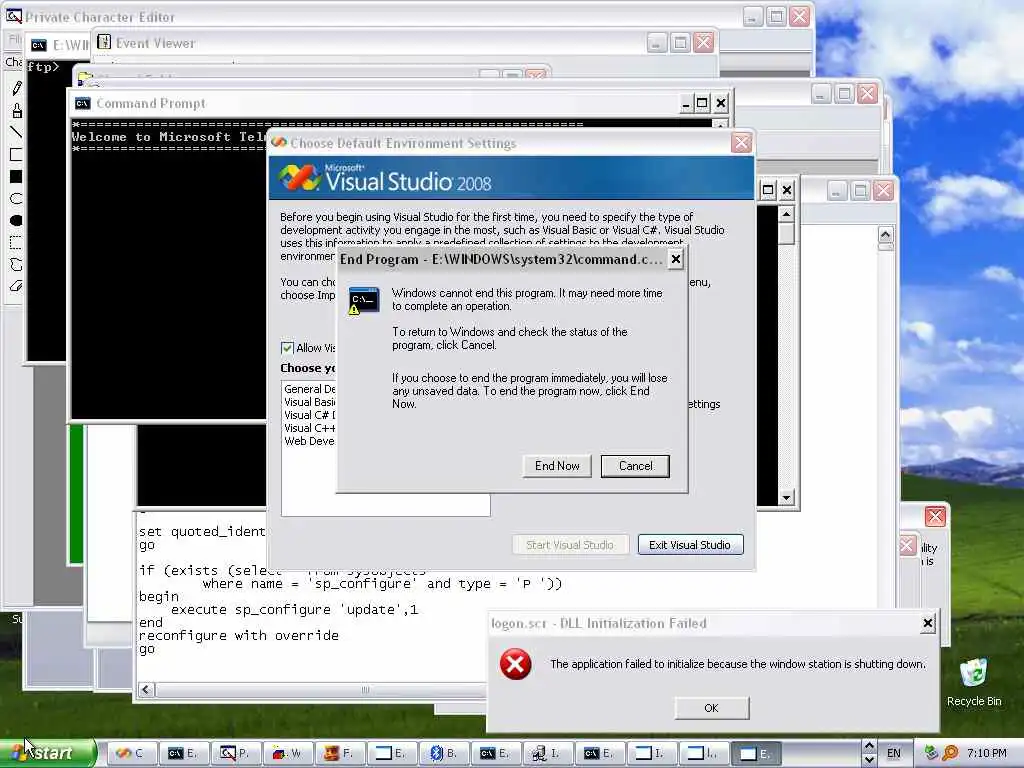Click the clock showing 7:10 PM
This screenshot has height=768, width=1024.
[986, 753]
